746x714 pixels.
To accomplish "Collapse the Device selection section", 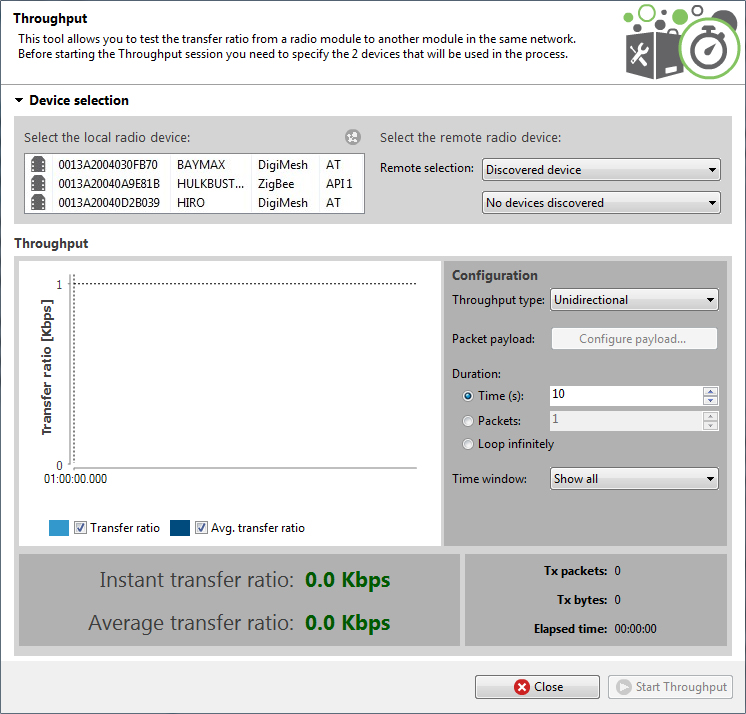I will coord(19,100).
